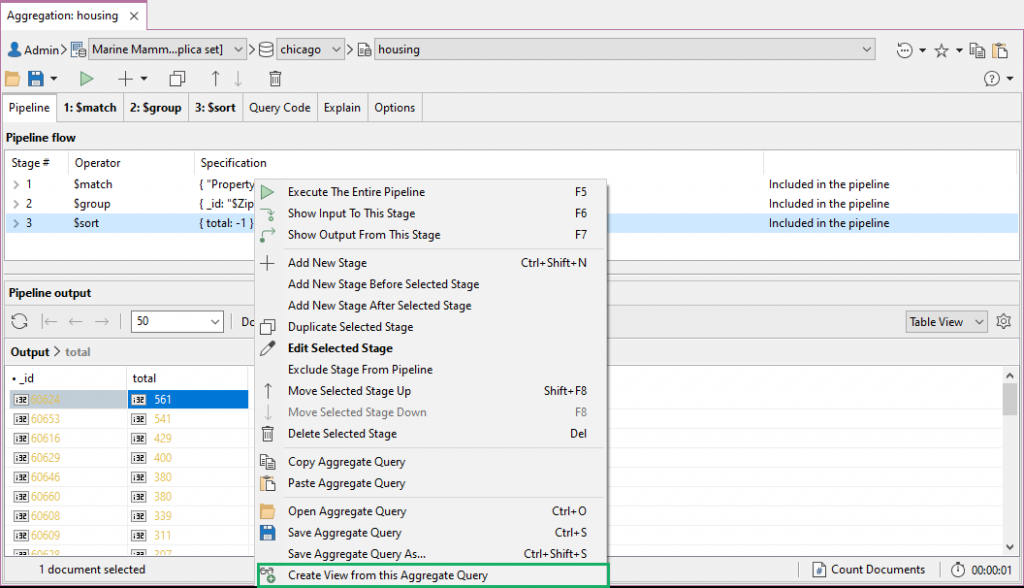This screenshot has height=588, width=1024.
Task: Click the save floppy disk toolbar icon
Action: pyautogui.click(x=35, y=79)
